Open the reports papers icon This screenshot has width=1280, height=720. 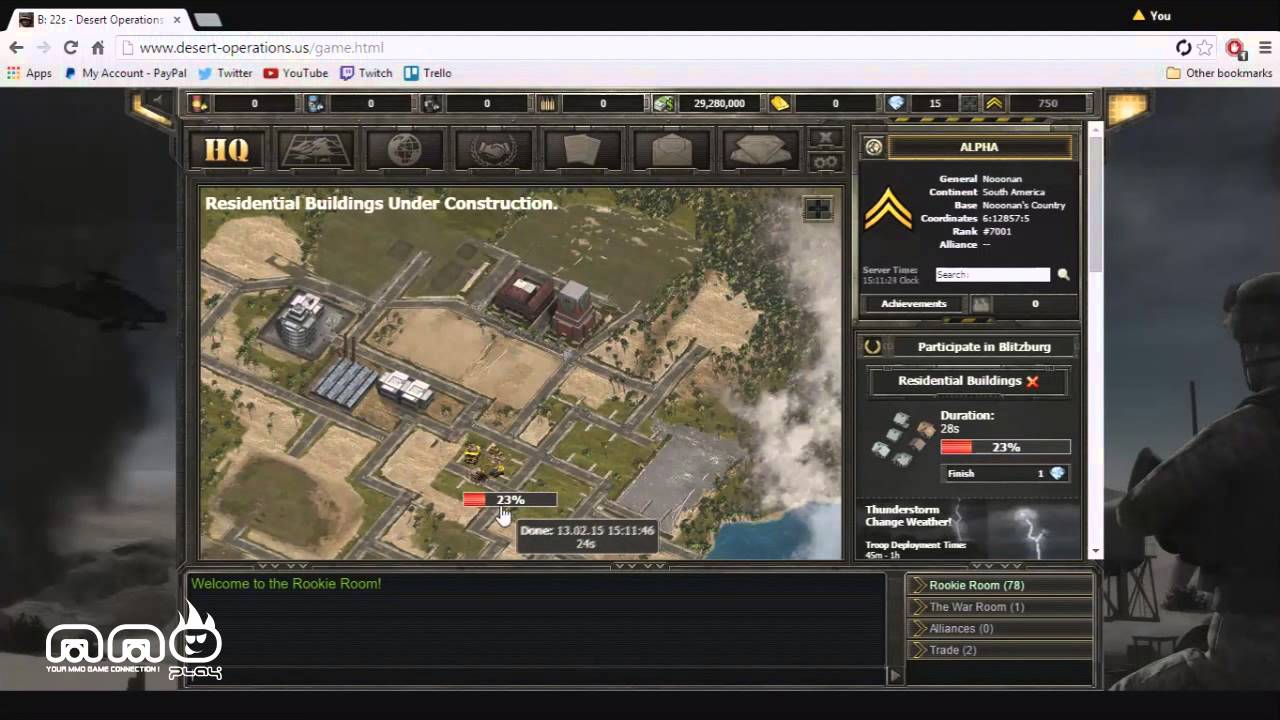point(582,150)
